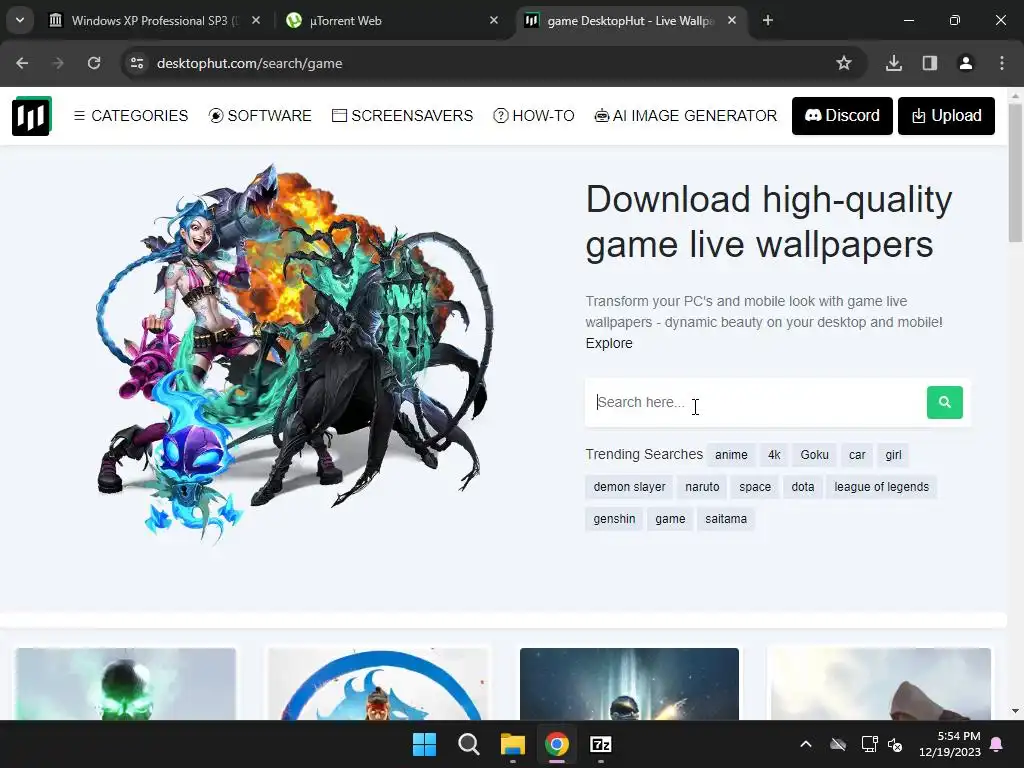Select trending search 'naruto'
The image size is (1024, 768).
coord(702,487)
